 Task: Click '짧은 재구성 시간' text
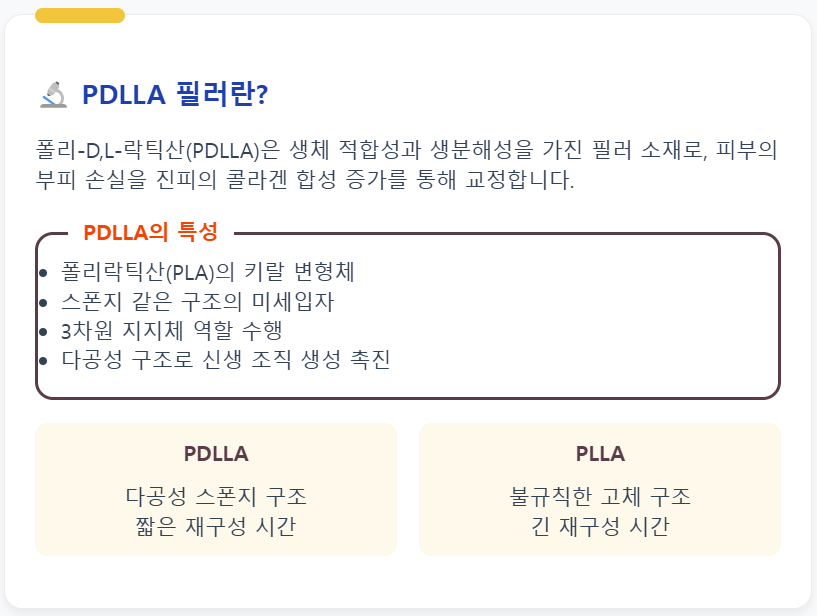click(216, 526)
